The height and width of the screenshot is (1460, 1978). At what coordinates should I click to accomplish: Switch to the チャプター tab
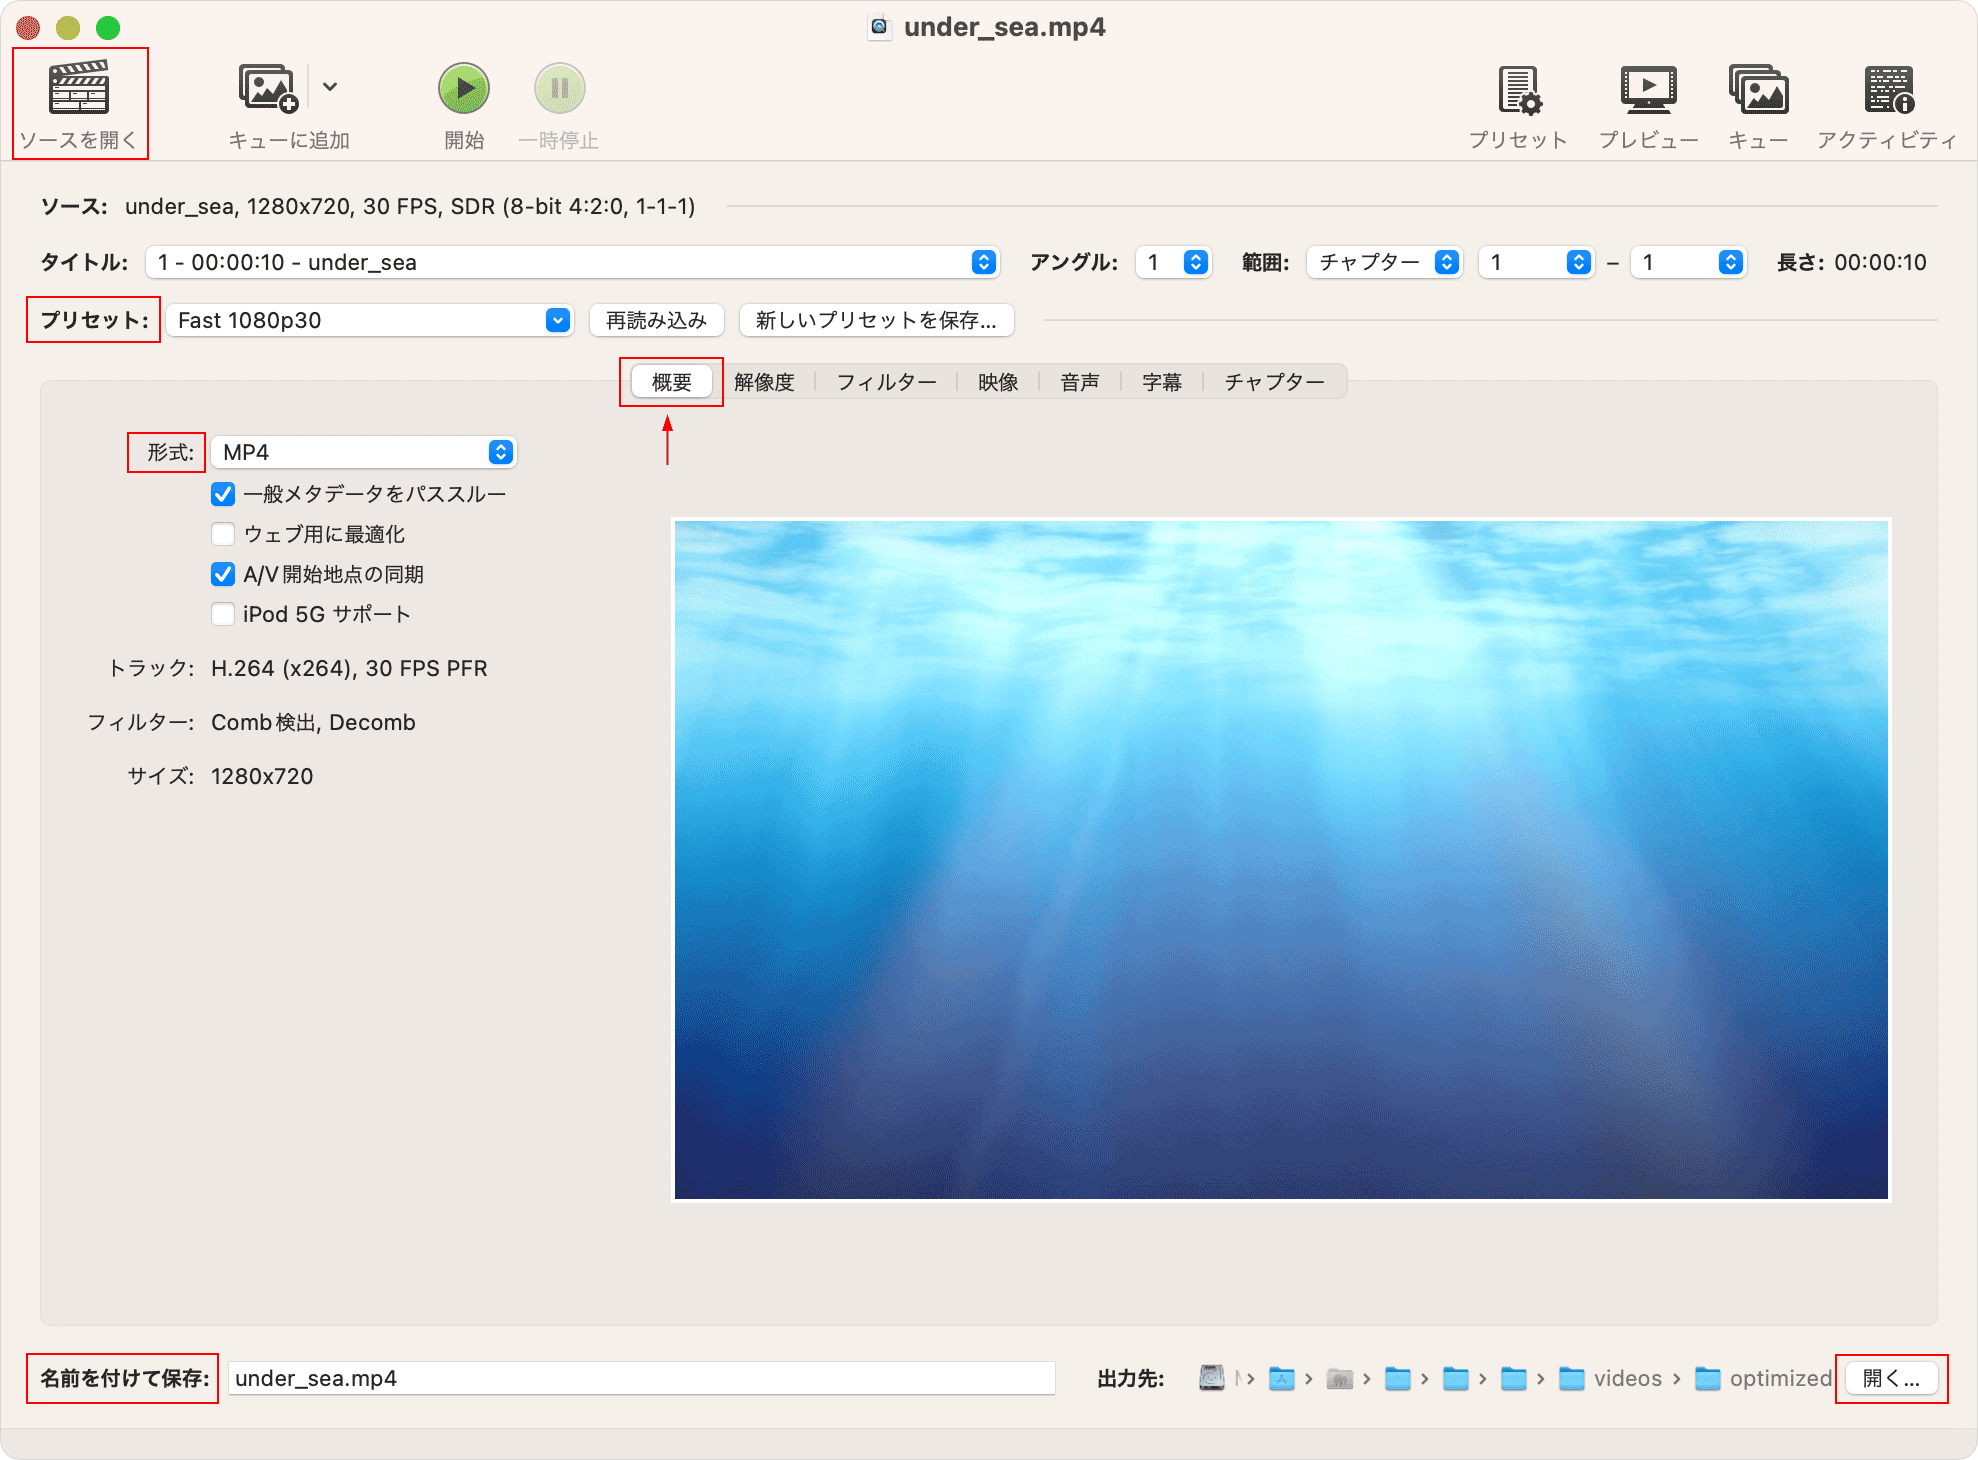click(x=1274, y=382)
